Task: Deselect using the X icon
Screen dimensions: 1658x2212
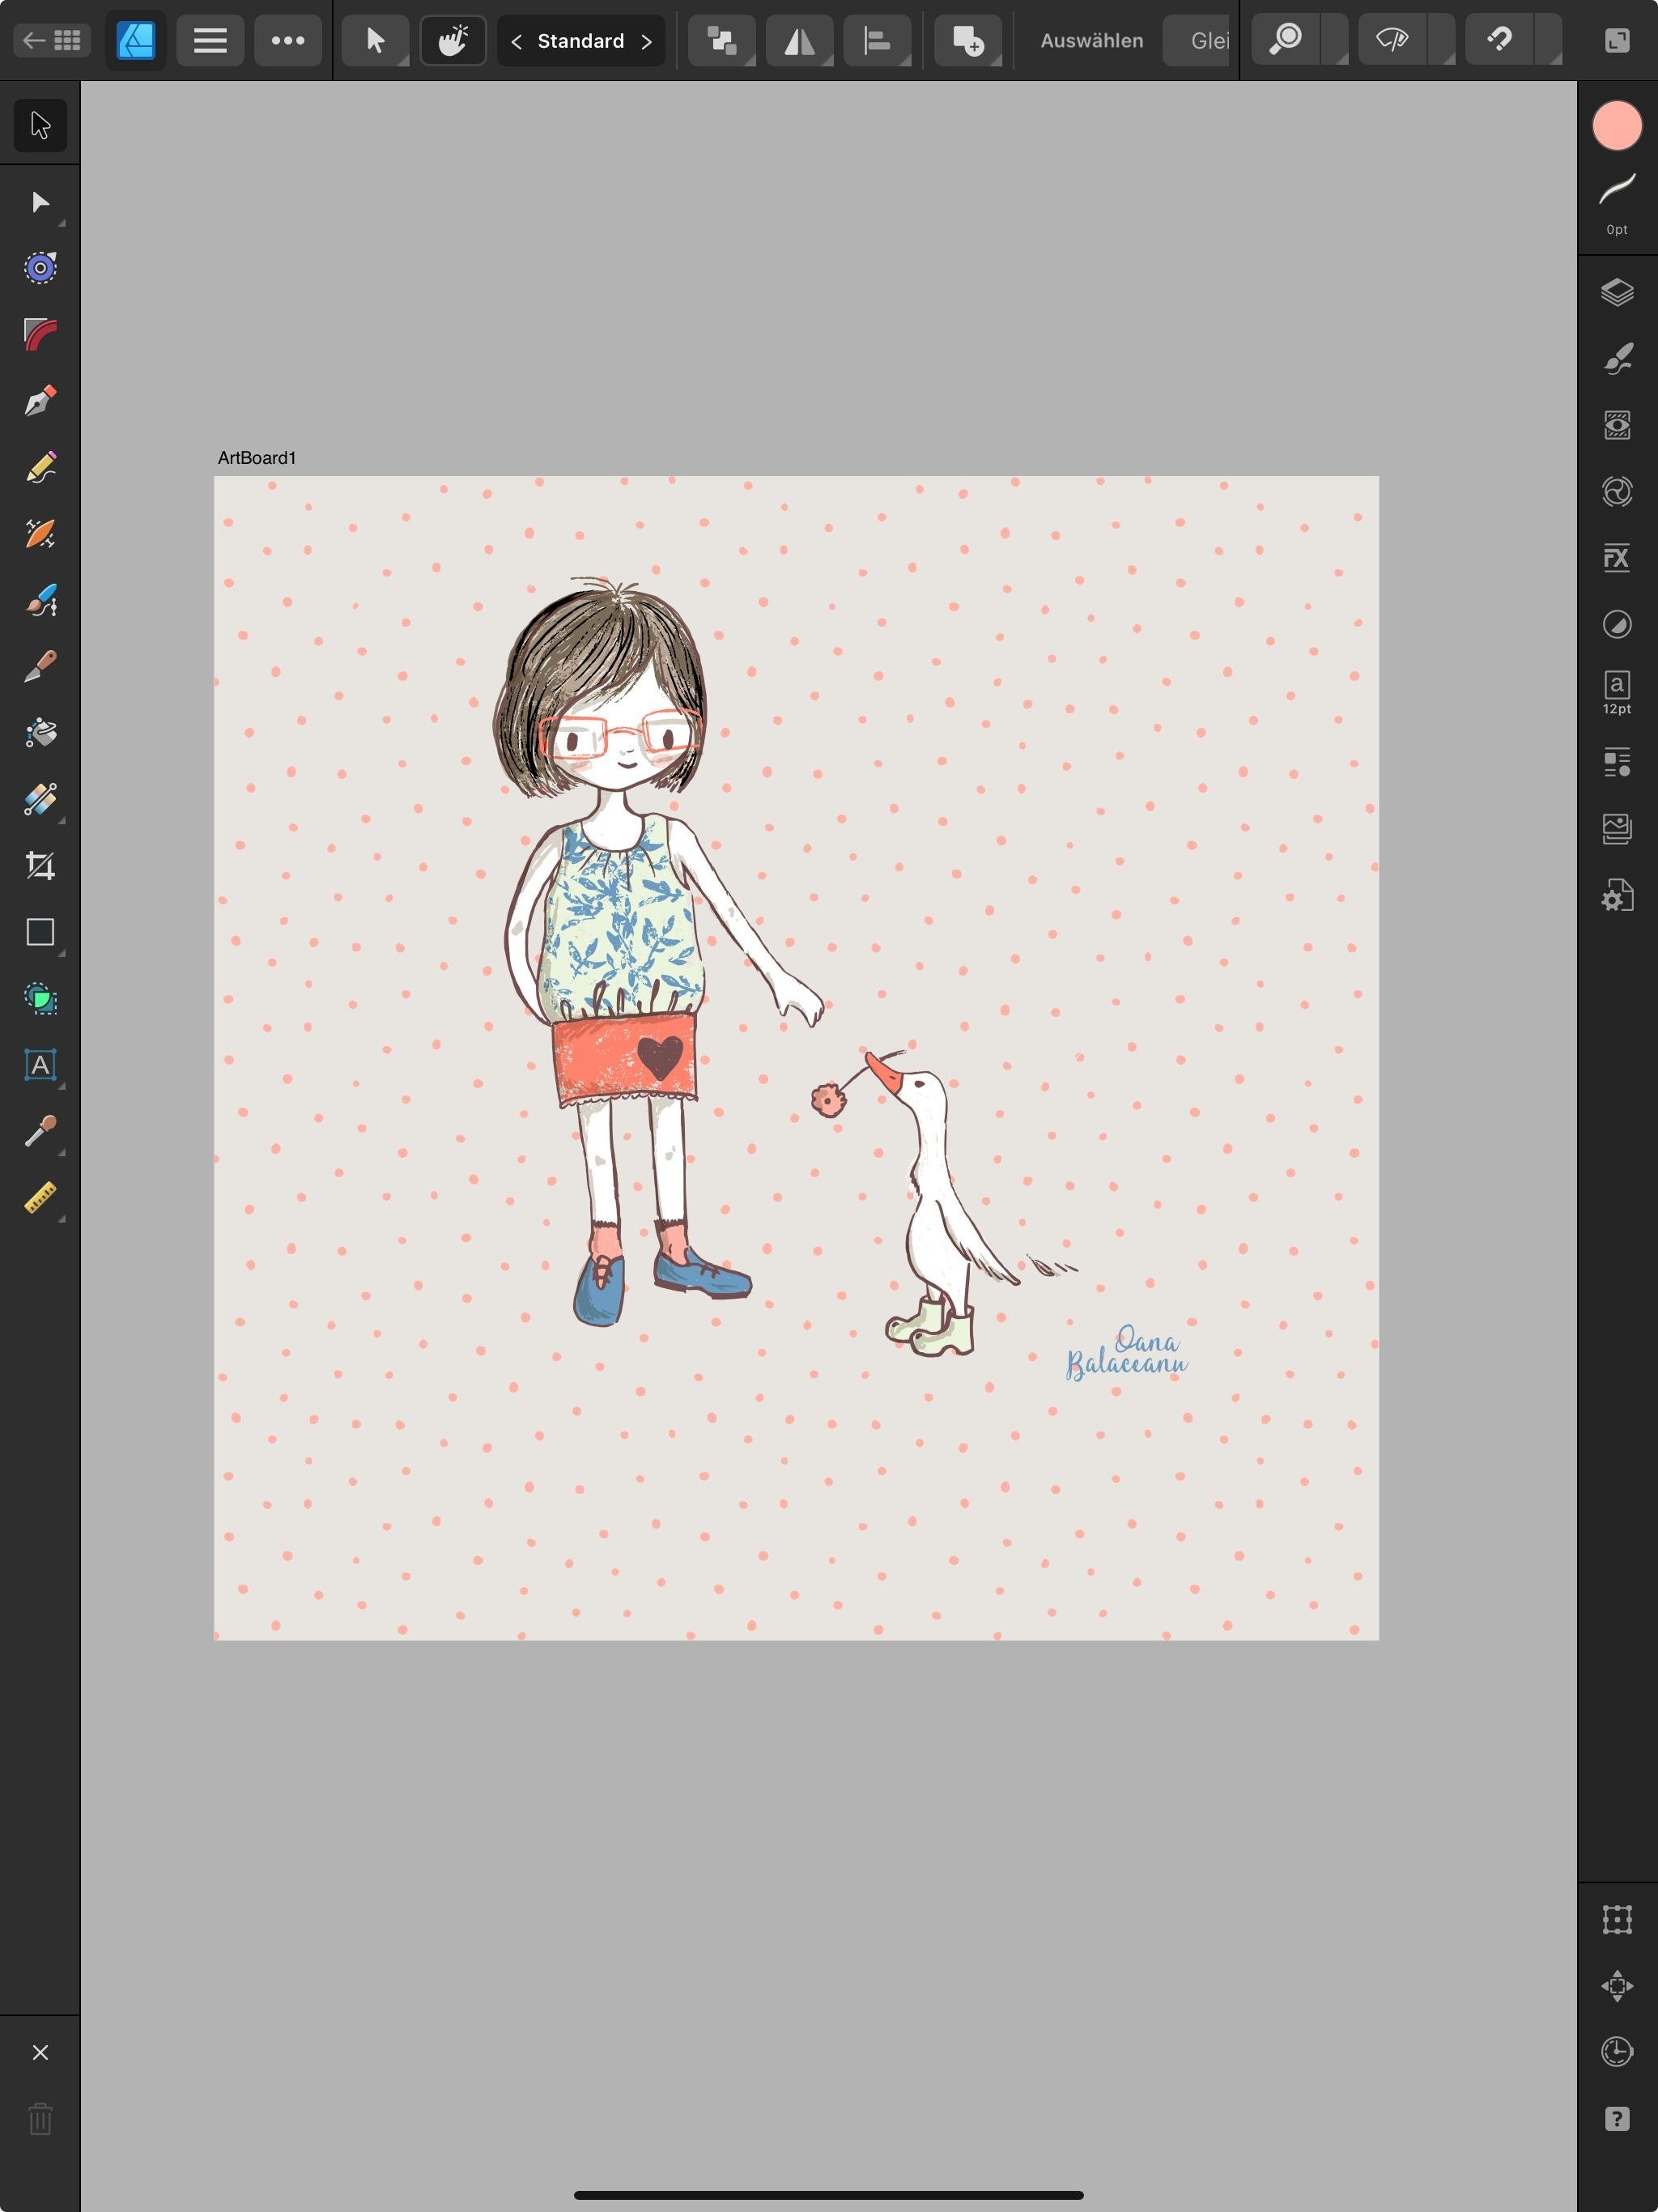Action: point(40,2052)
